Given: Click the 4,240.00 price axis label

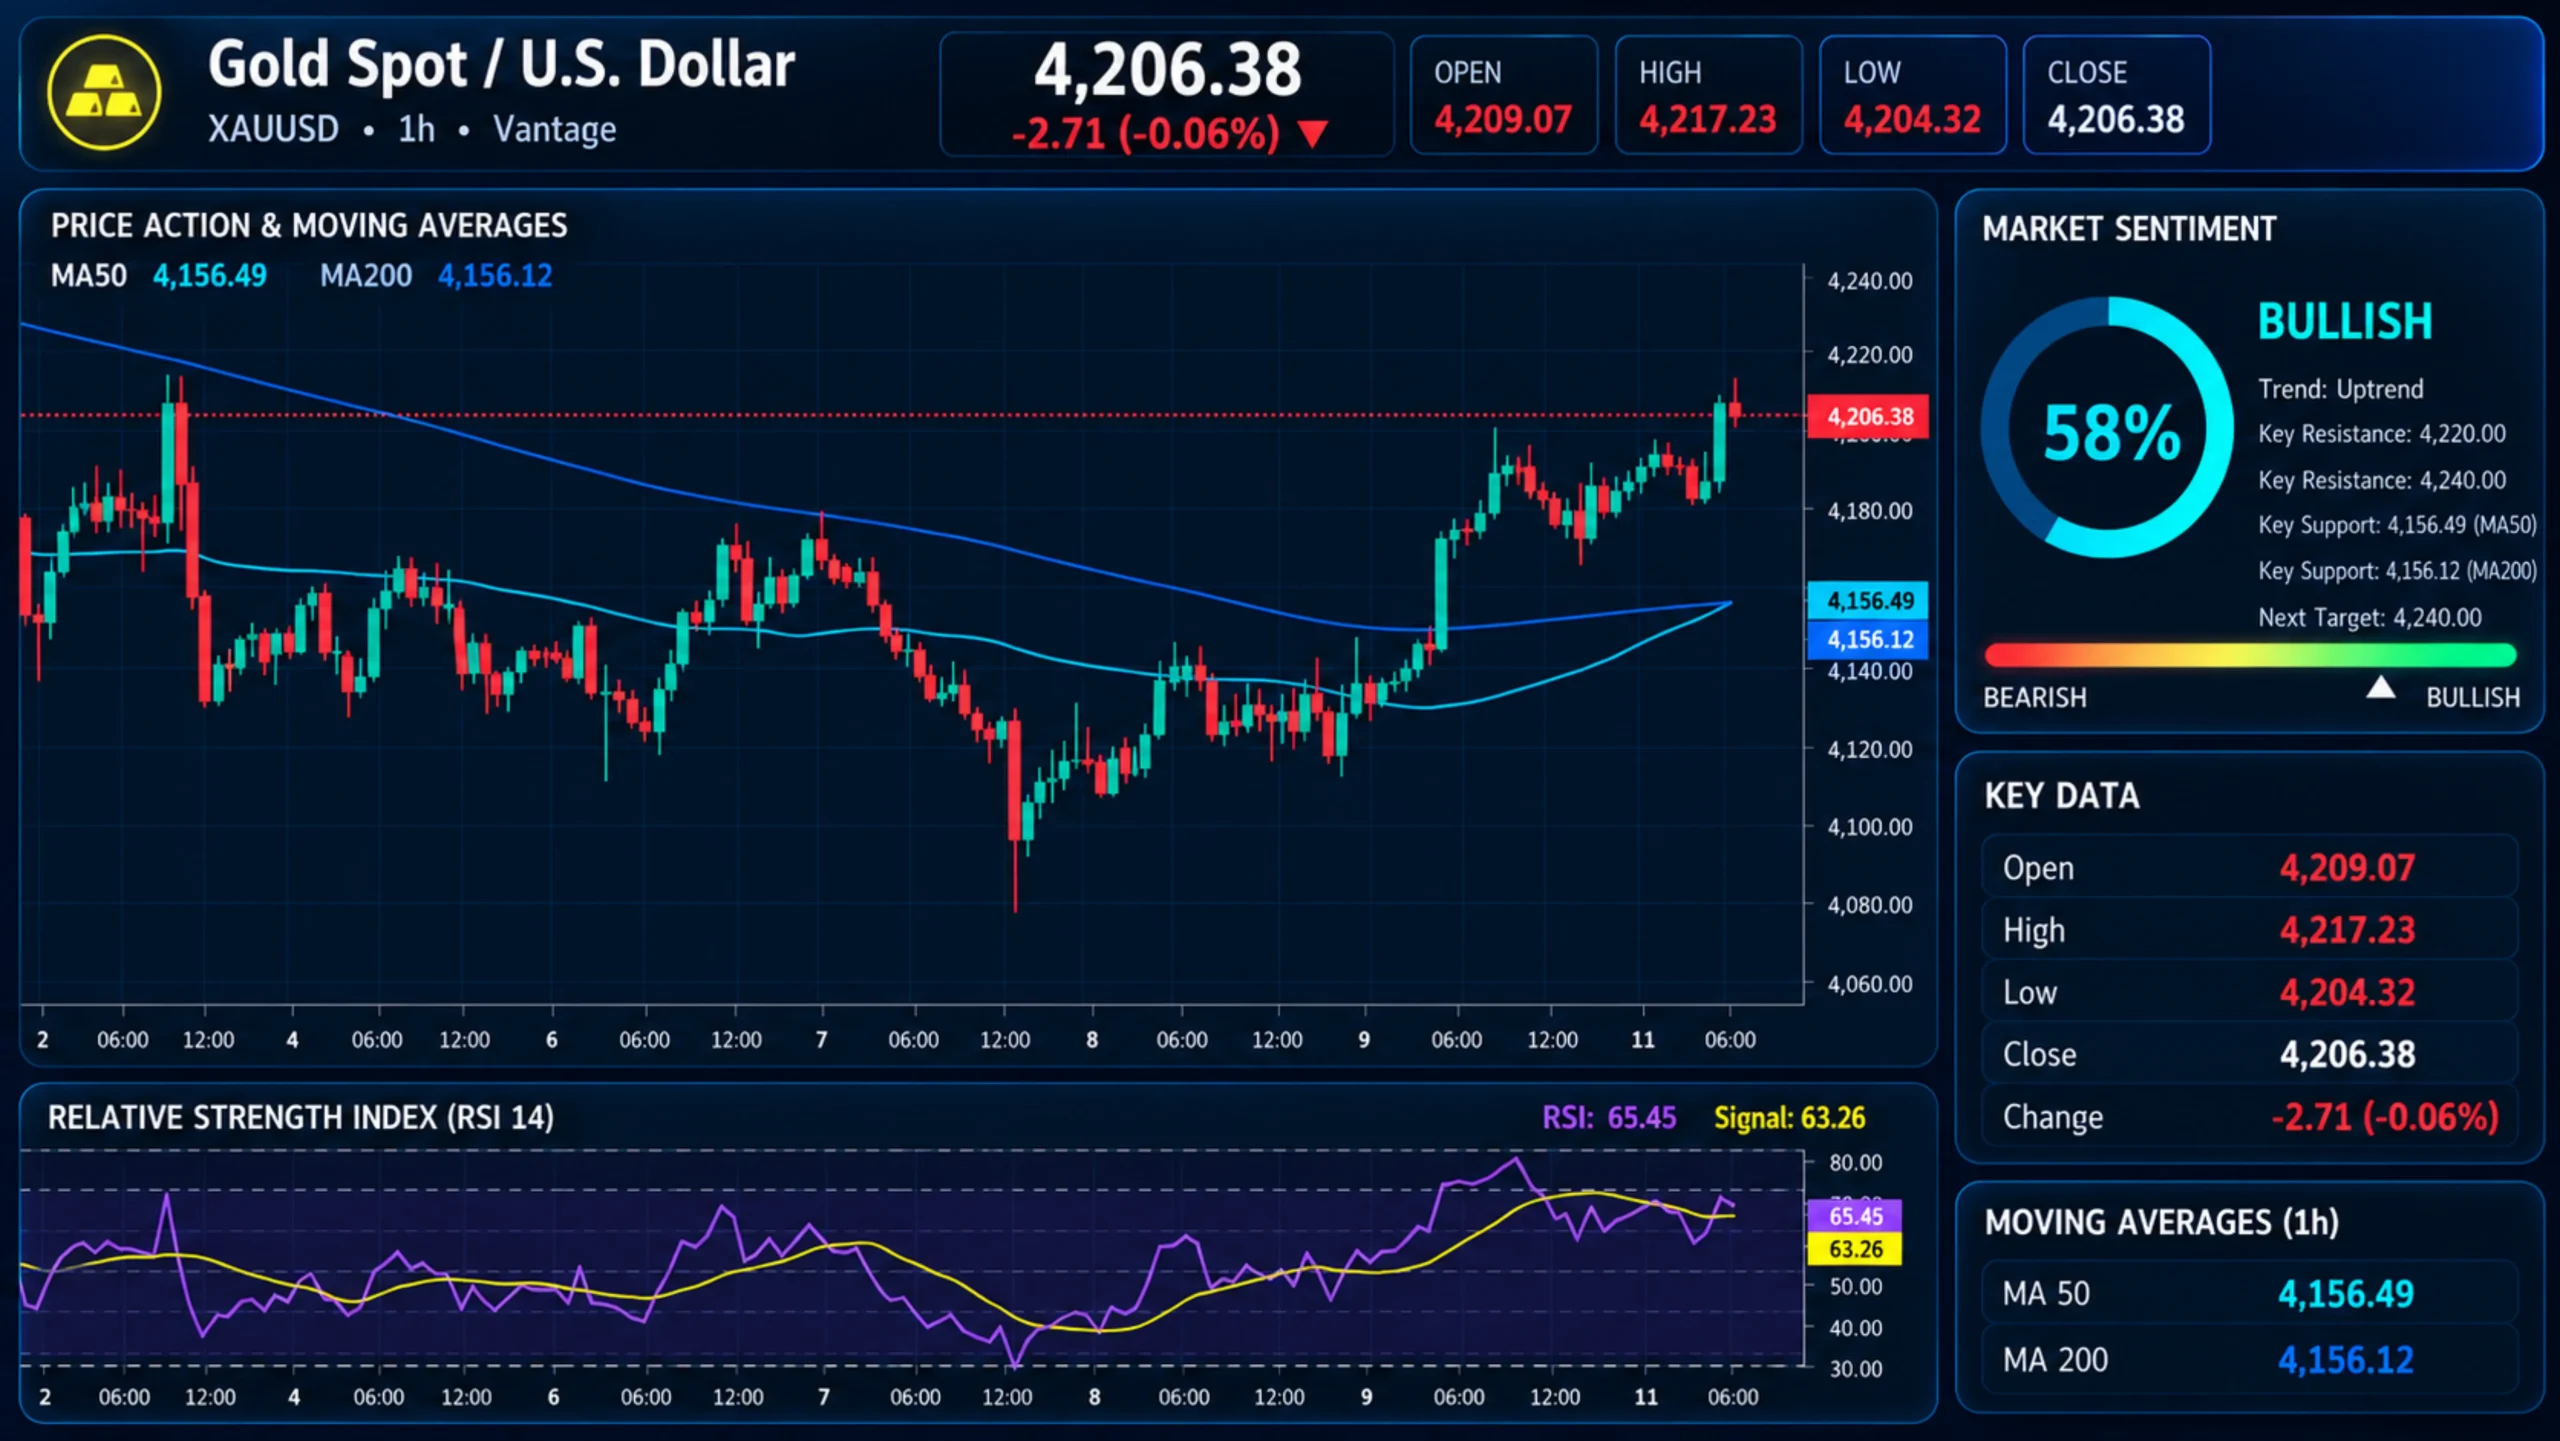Looking at the screenshot, I should (1869, 281).
